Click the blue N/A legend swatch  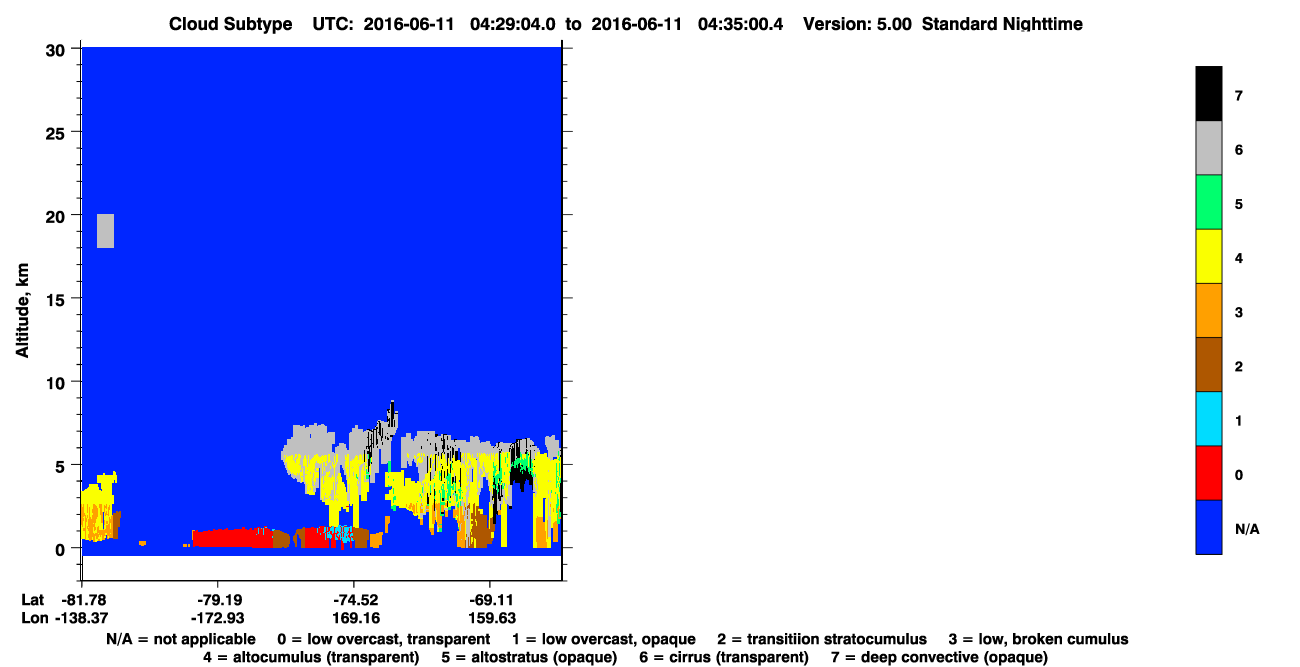[x=1208, y=526]
